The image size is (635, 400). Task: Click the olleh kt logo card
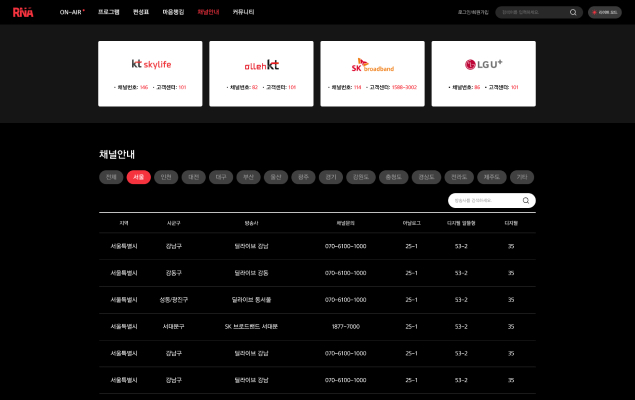tap(262, 73)
